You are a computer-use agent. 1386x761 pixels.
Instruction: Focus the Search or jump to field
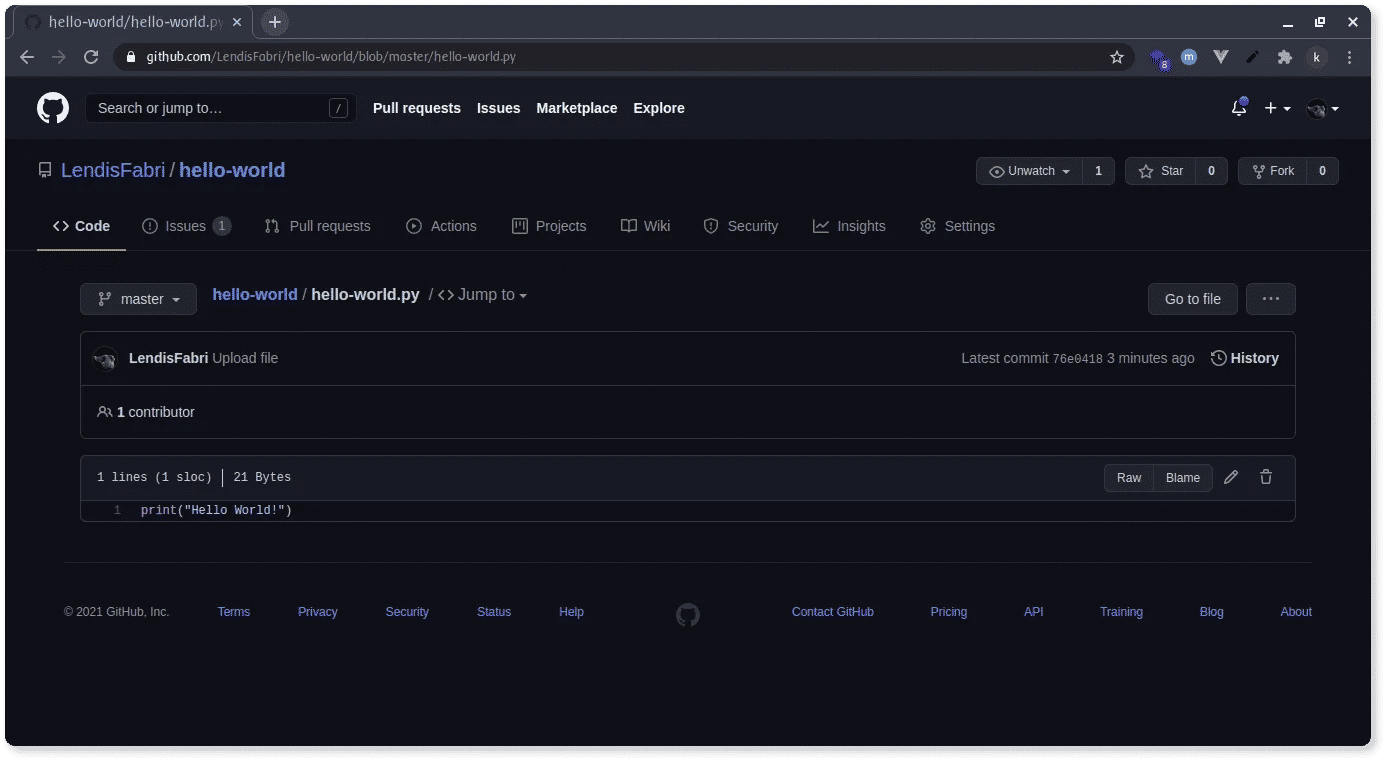coord(221,108)
